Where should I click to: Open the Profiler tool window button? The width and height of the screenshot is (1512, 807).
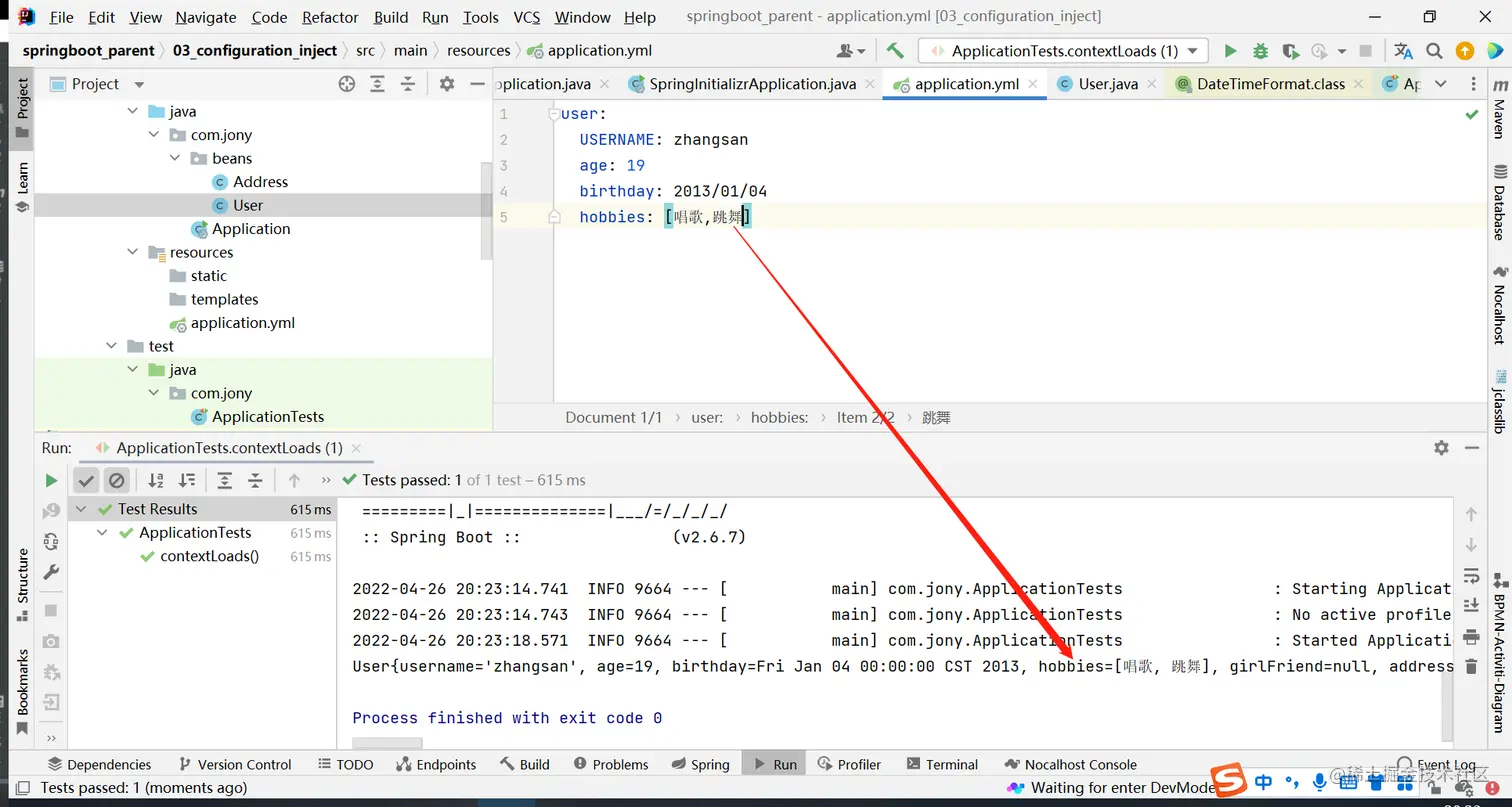[849, 764]
